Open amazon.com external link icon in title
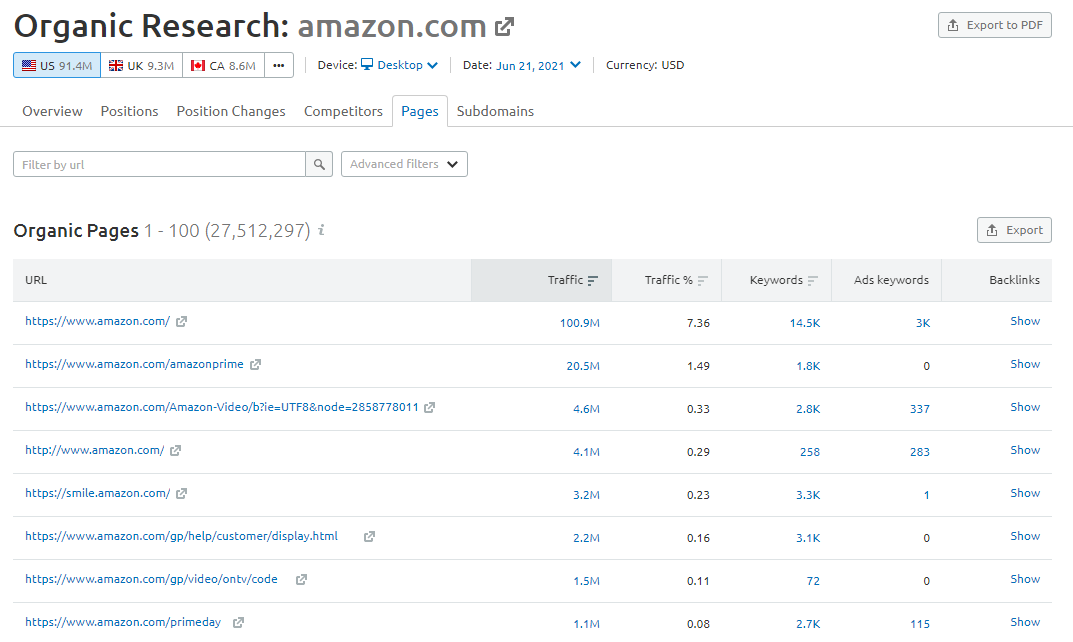Screen dimensions: 1073x642 coord(504,27)
